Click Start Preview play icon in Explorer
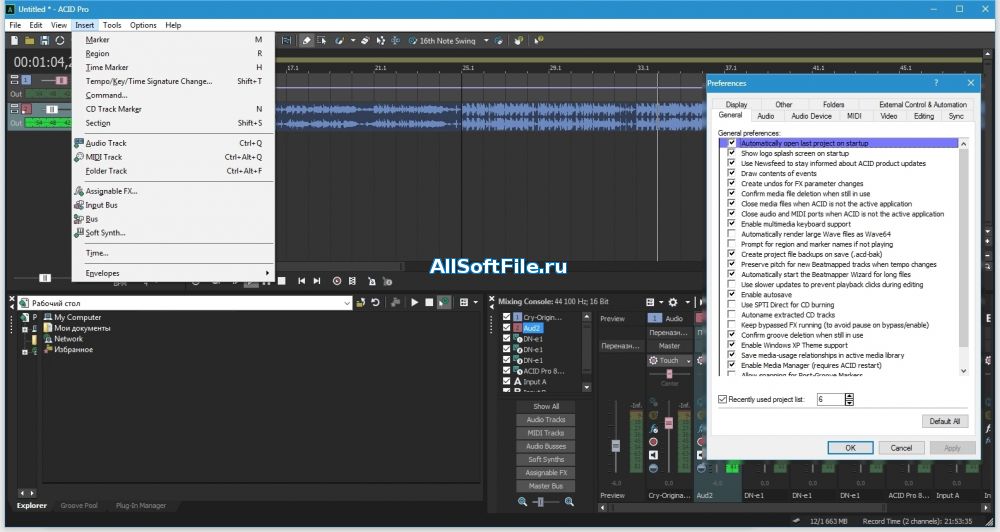This screenshot has width=1000, height=532. click(x=415, y=302)
